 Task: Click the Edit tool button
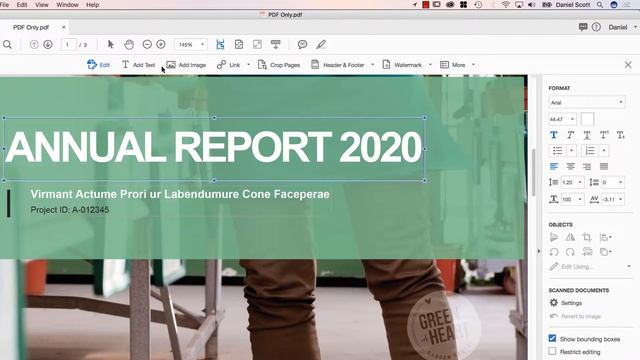[98, 65]
